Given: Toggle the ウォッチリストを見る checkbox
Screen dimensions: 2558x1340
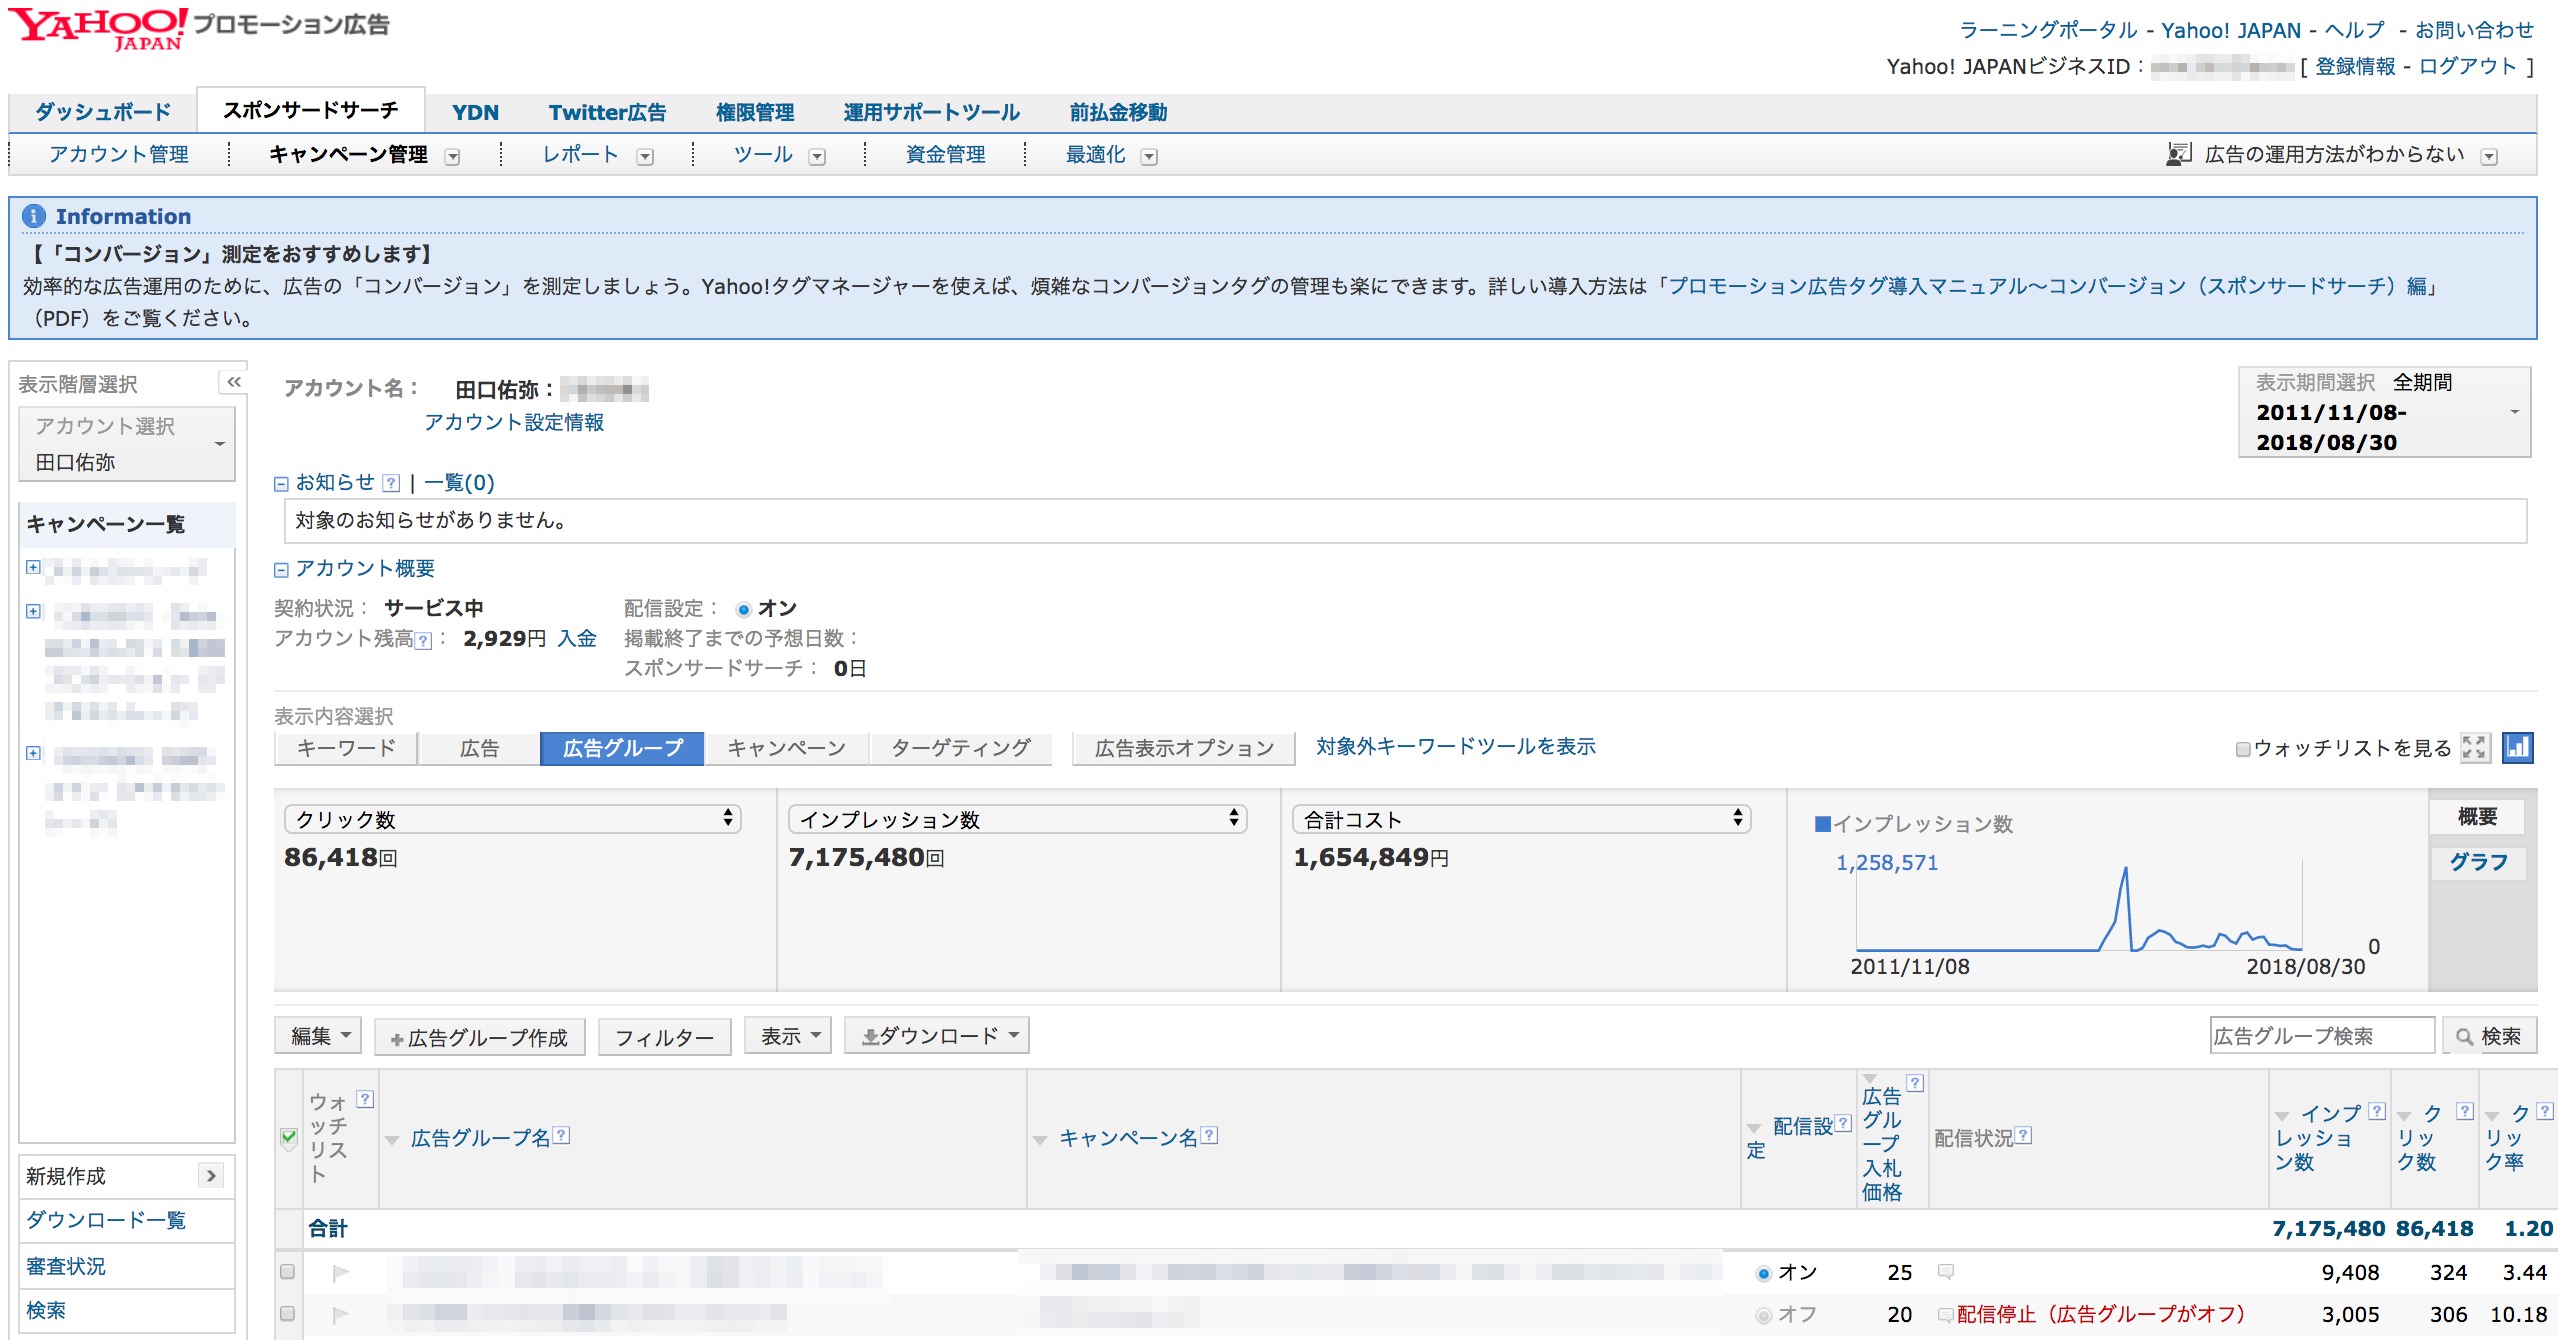Looking at the screenshot, I should (2243, 749).
